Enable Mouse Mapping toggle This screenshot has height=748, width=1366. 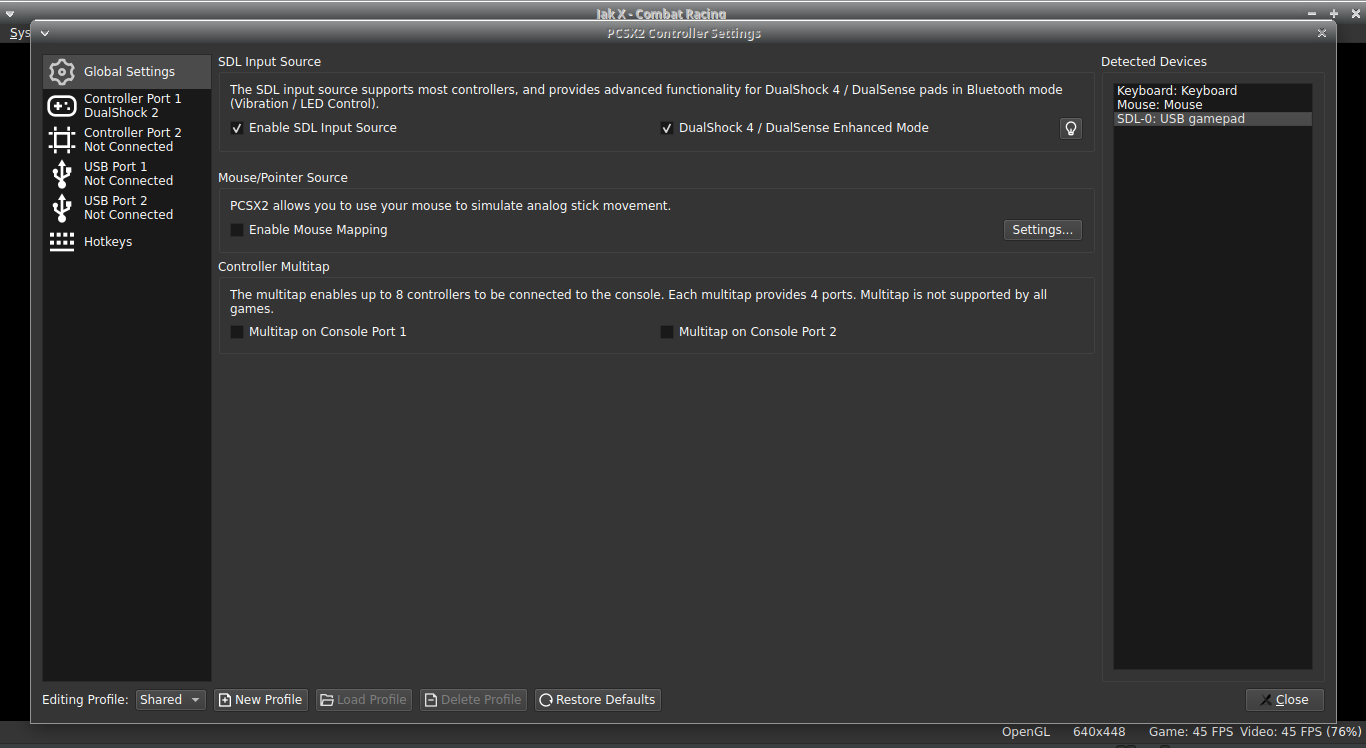tap(236, 229)
